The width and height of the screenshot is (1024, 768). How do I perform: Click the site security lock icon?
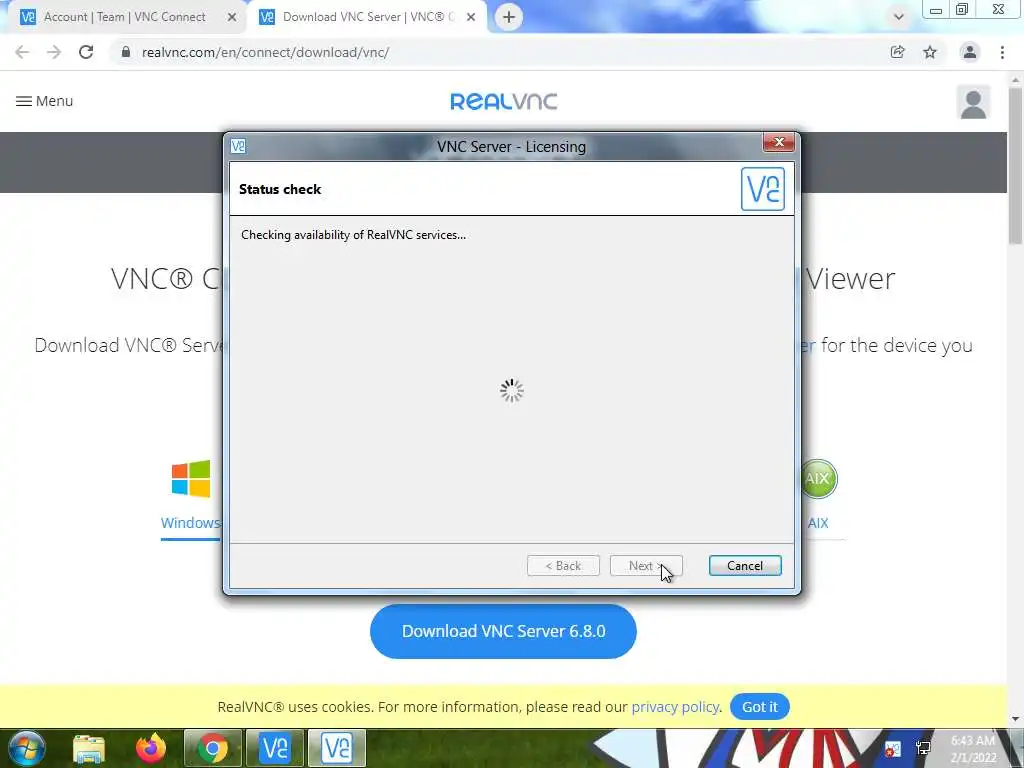[x=126, y=52]
